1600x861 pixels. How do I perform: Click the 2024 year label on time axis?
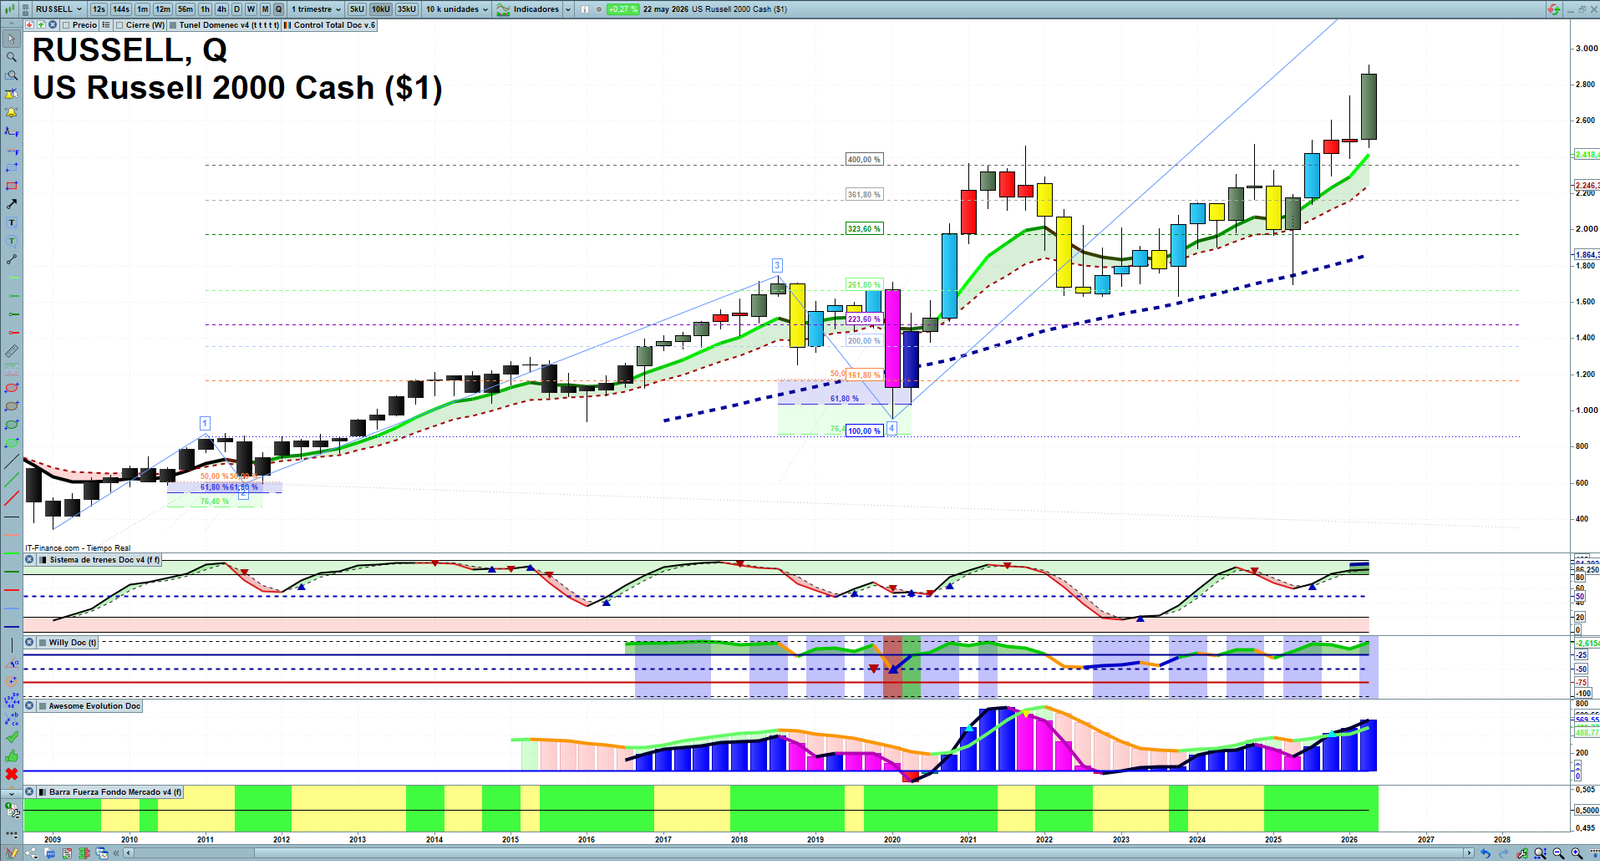point(1197,840)
